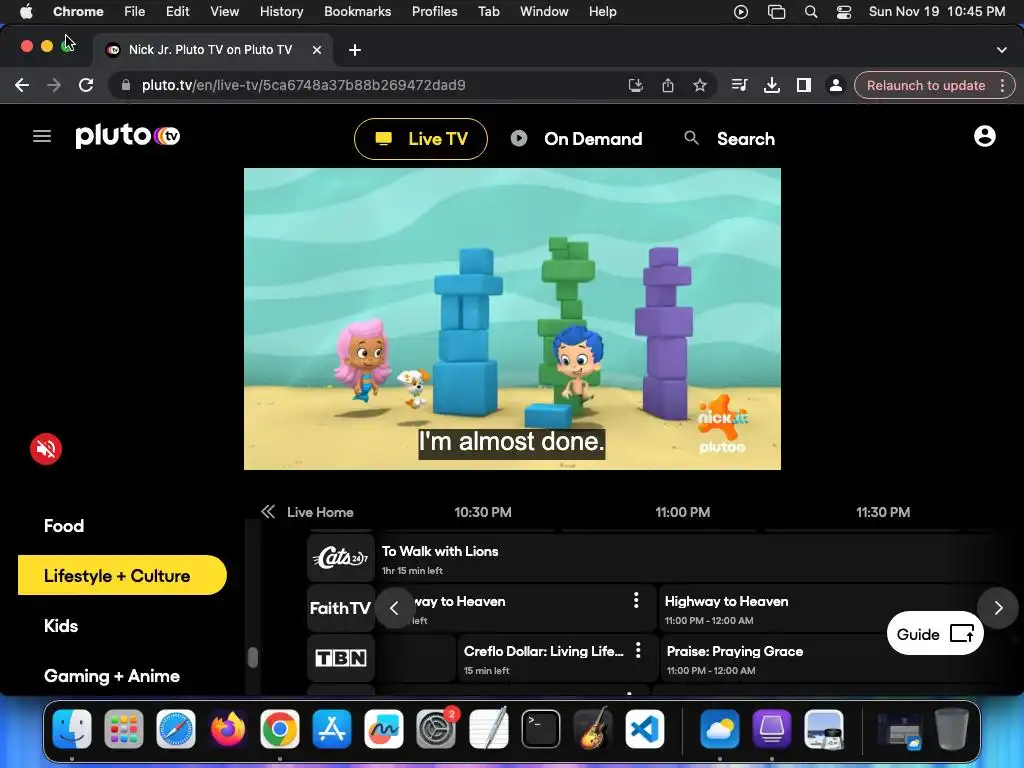The height and width of the screenshot is (768, 1024).
Task: Go forward in Chrome browser
Action: 54,85
